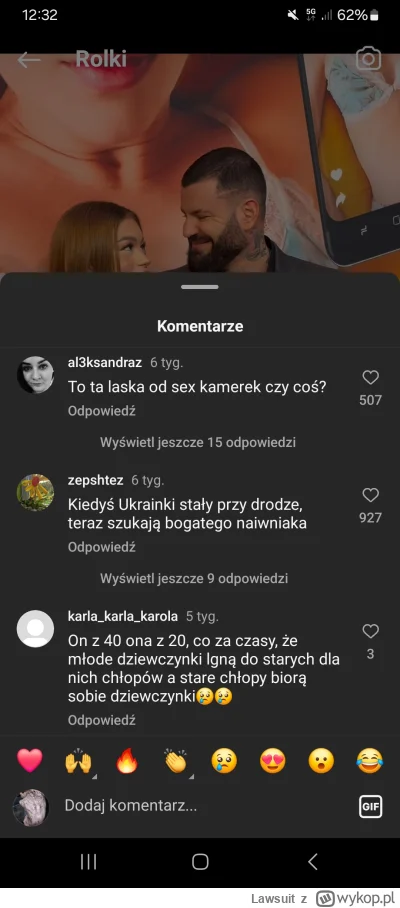400x908 pixels.
Task: Expand 15 more replies under al3ksandraz
Action: point(198,442)
